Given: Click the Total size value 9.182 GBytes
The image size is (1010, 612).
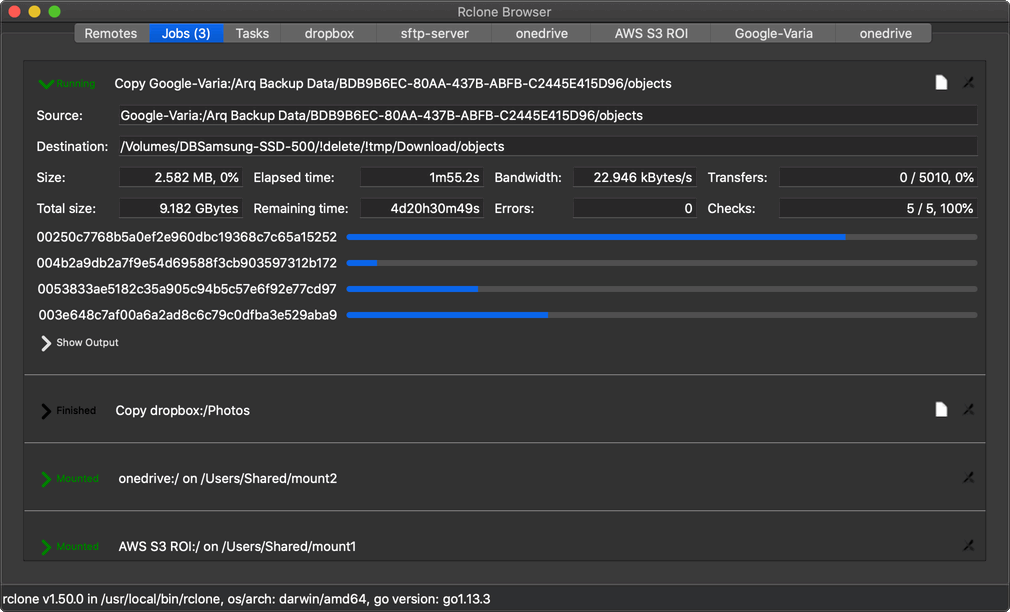Looking at the screenshot, I should tap(181, 208).
